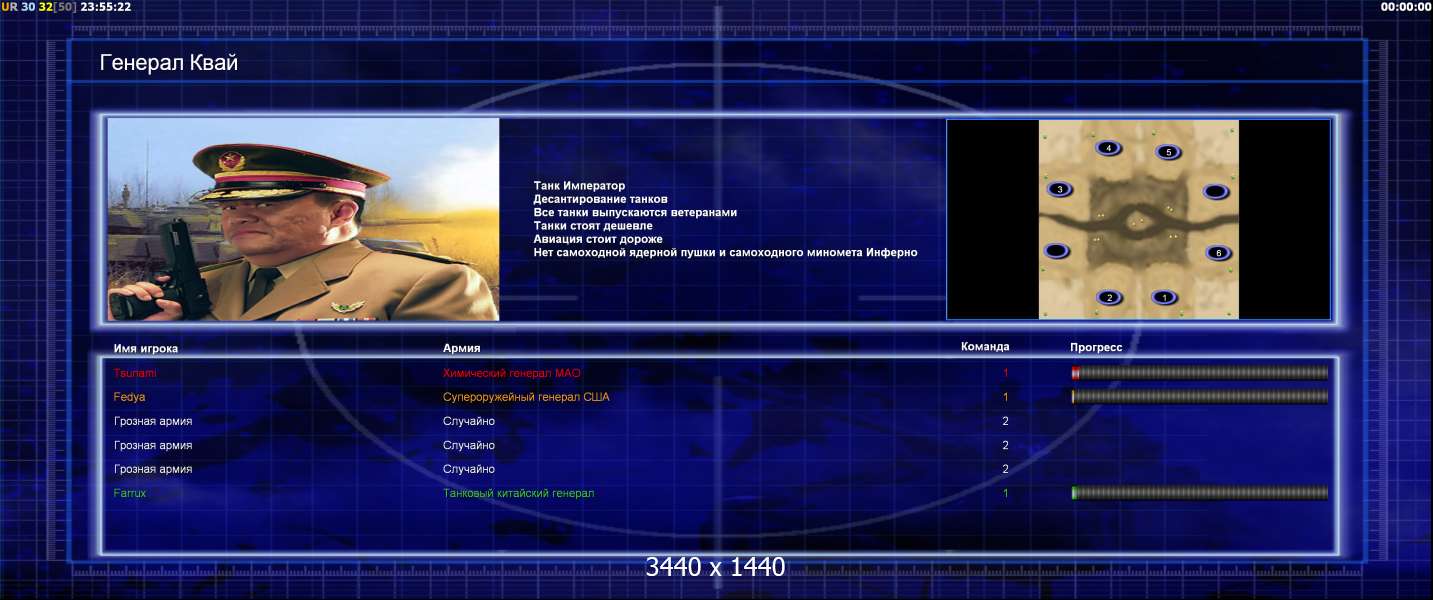1433x600 pixels.
Task: Click the '[50]' counter at top
Action: click(x=66, y=7)
